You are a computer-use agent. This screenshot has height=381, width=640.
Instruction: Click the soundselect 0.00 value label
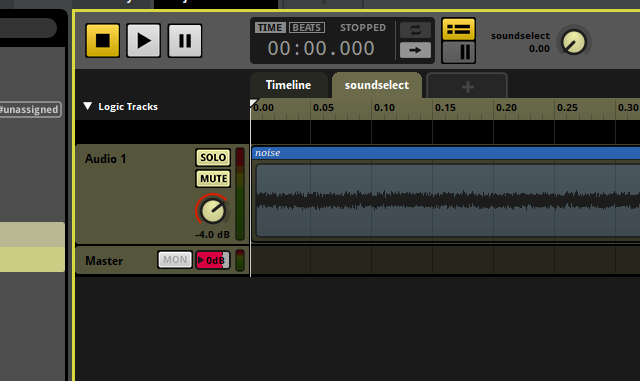(539, 49)
